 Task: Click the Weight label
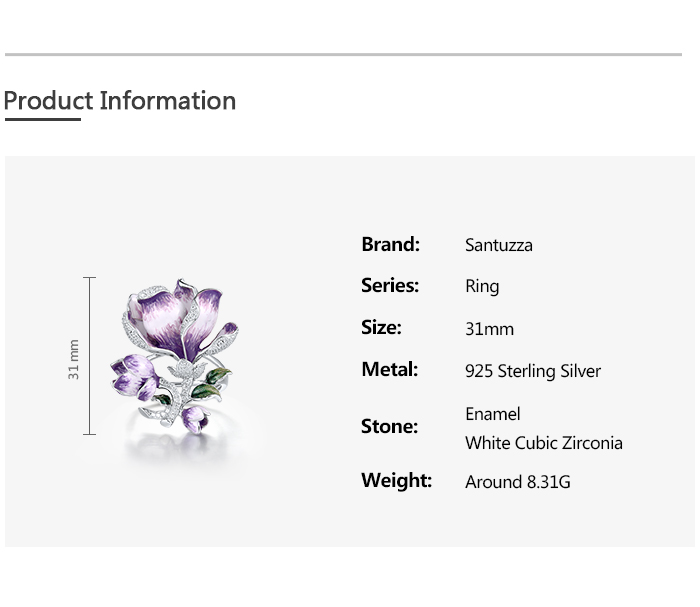tap(396, 481)
